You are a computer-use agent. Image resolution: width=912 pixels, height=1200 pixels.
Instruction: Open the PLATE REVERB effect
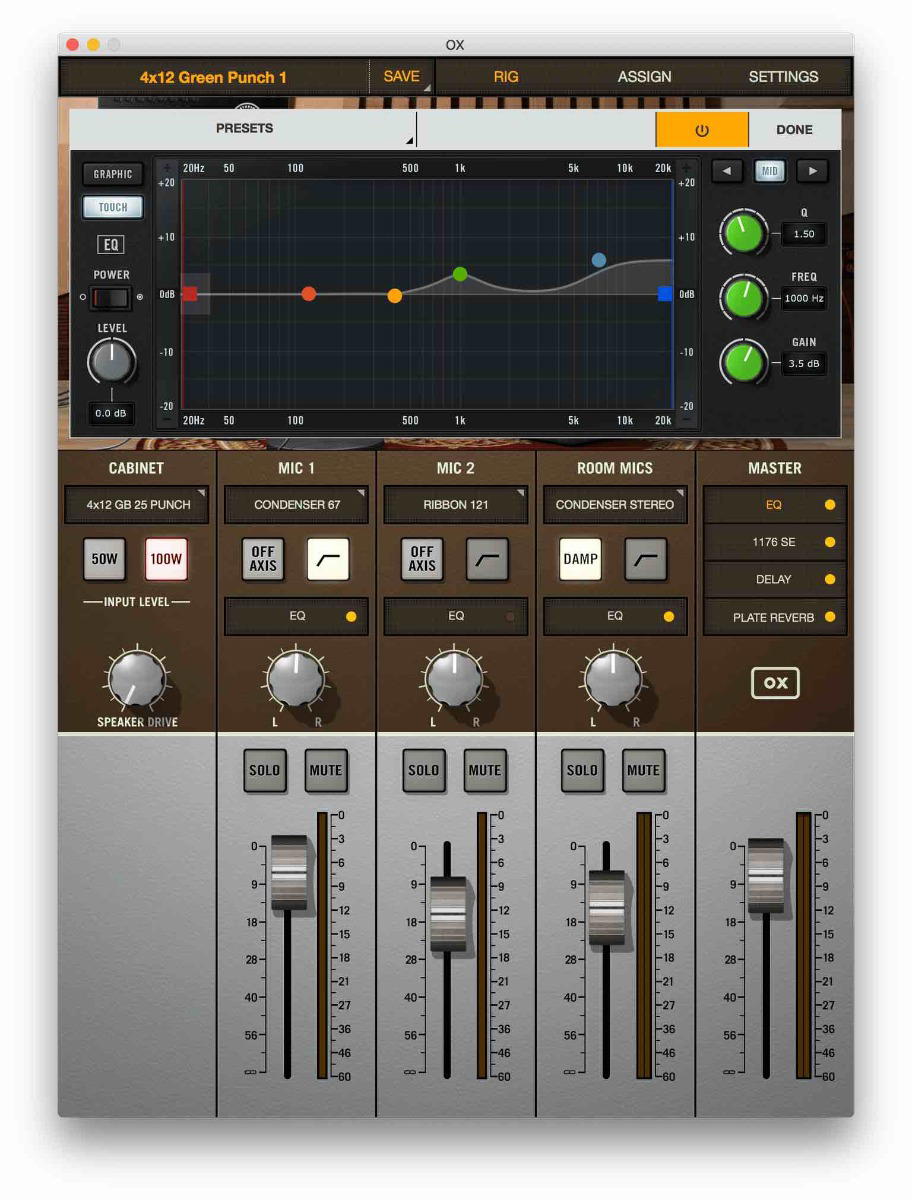click(775, 617)
